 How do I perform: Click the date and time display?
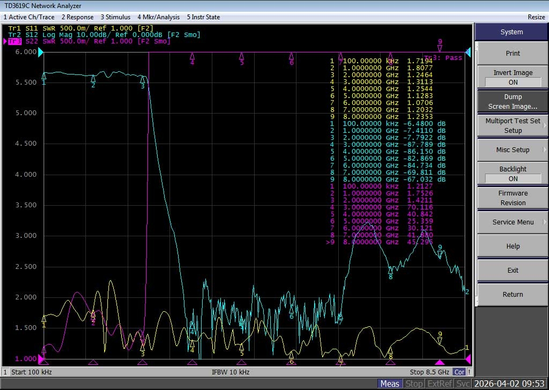click(510, 384)
